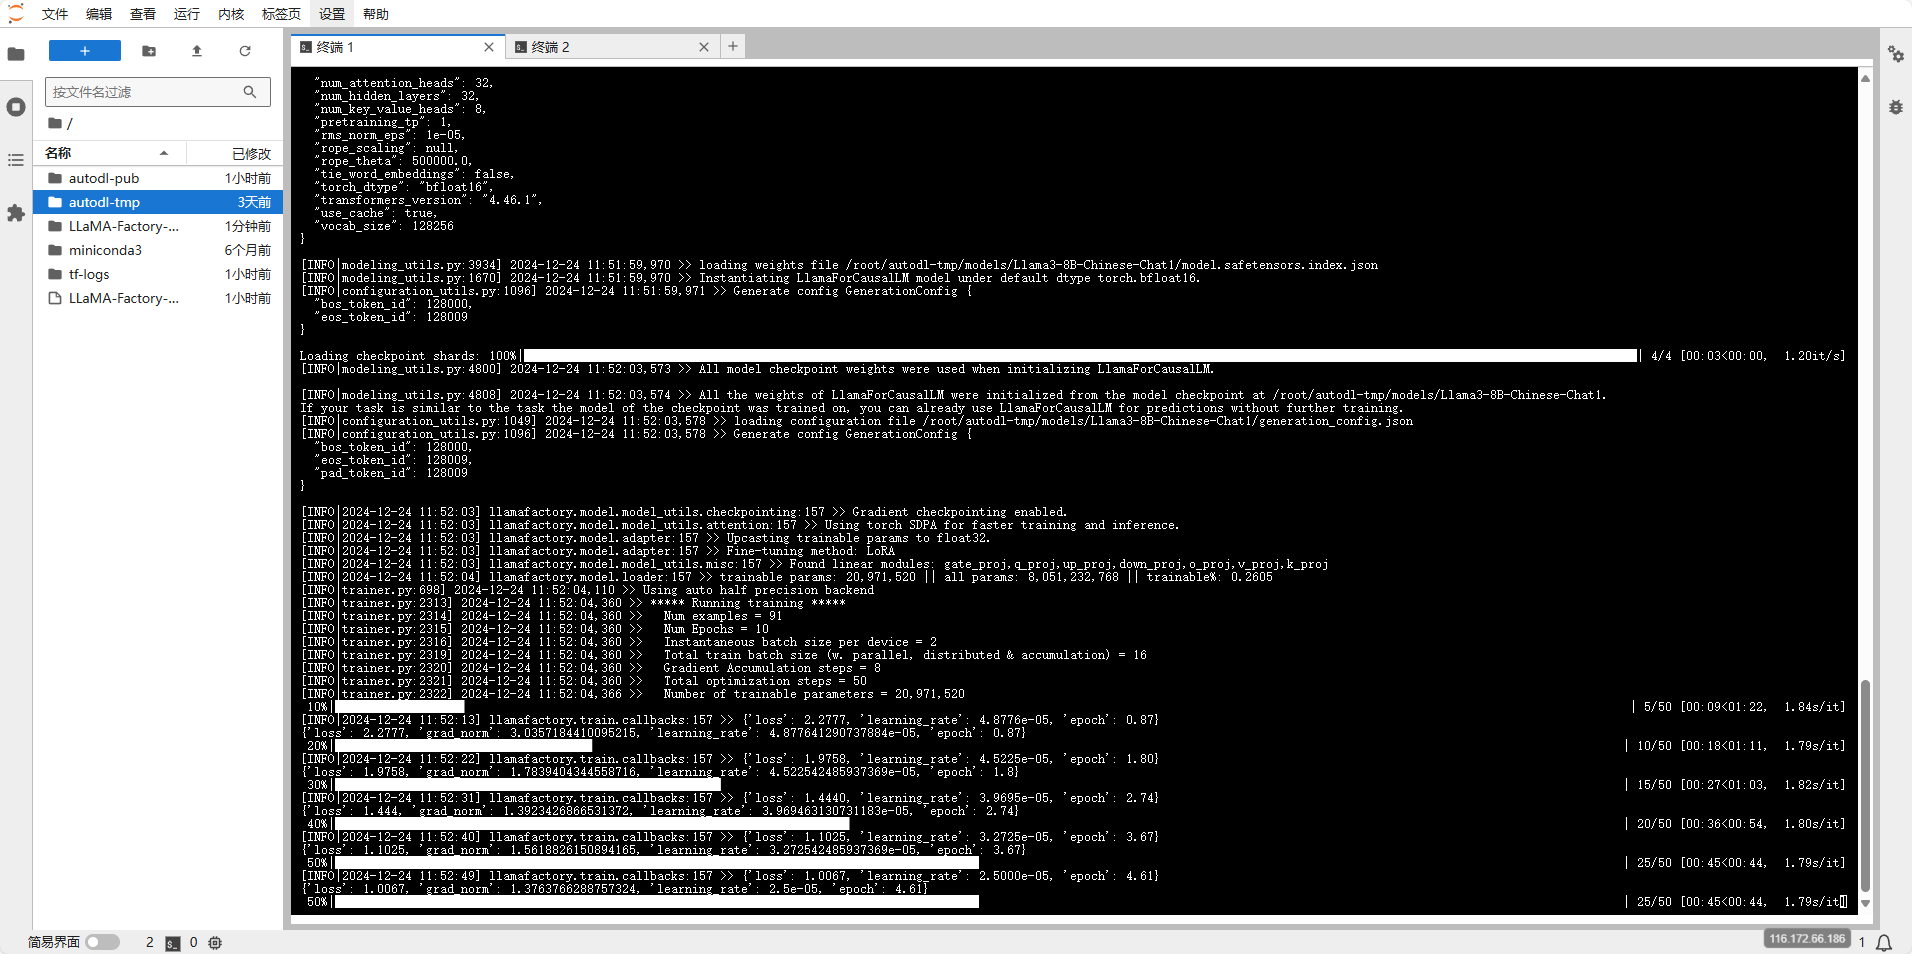Open the table of contents panel
Viewport: 1912px width, 954px height.
point(16,160)
